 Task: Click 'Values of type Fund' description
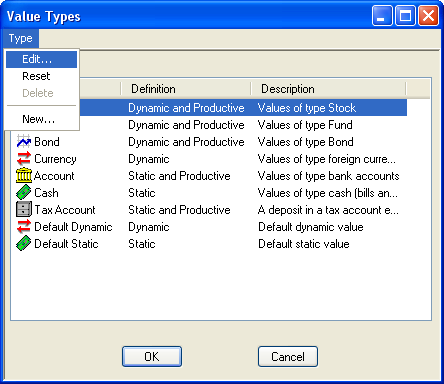305,125
